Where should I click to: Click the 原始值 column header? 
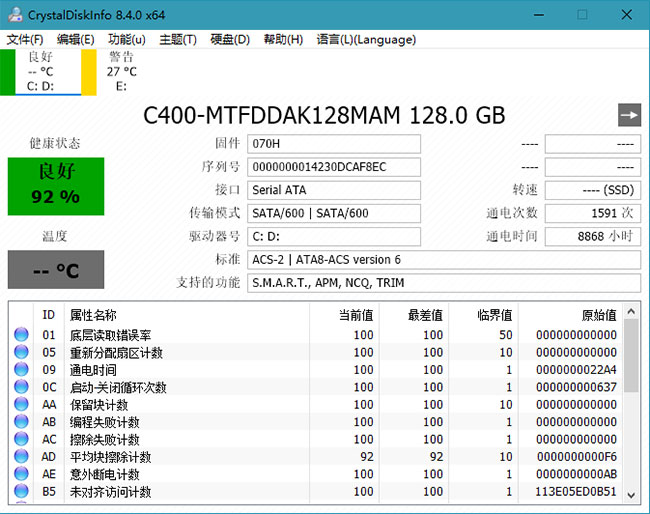point(570,315)
